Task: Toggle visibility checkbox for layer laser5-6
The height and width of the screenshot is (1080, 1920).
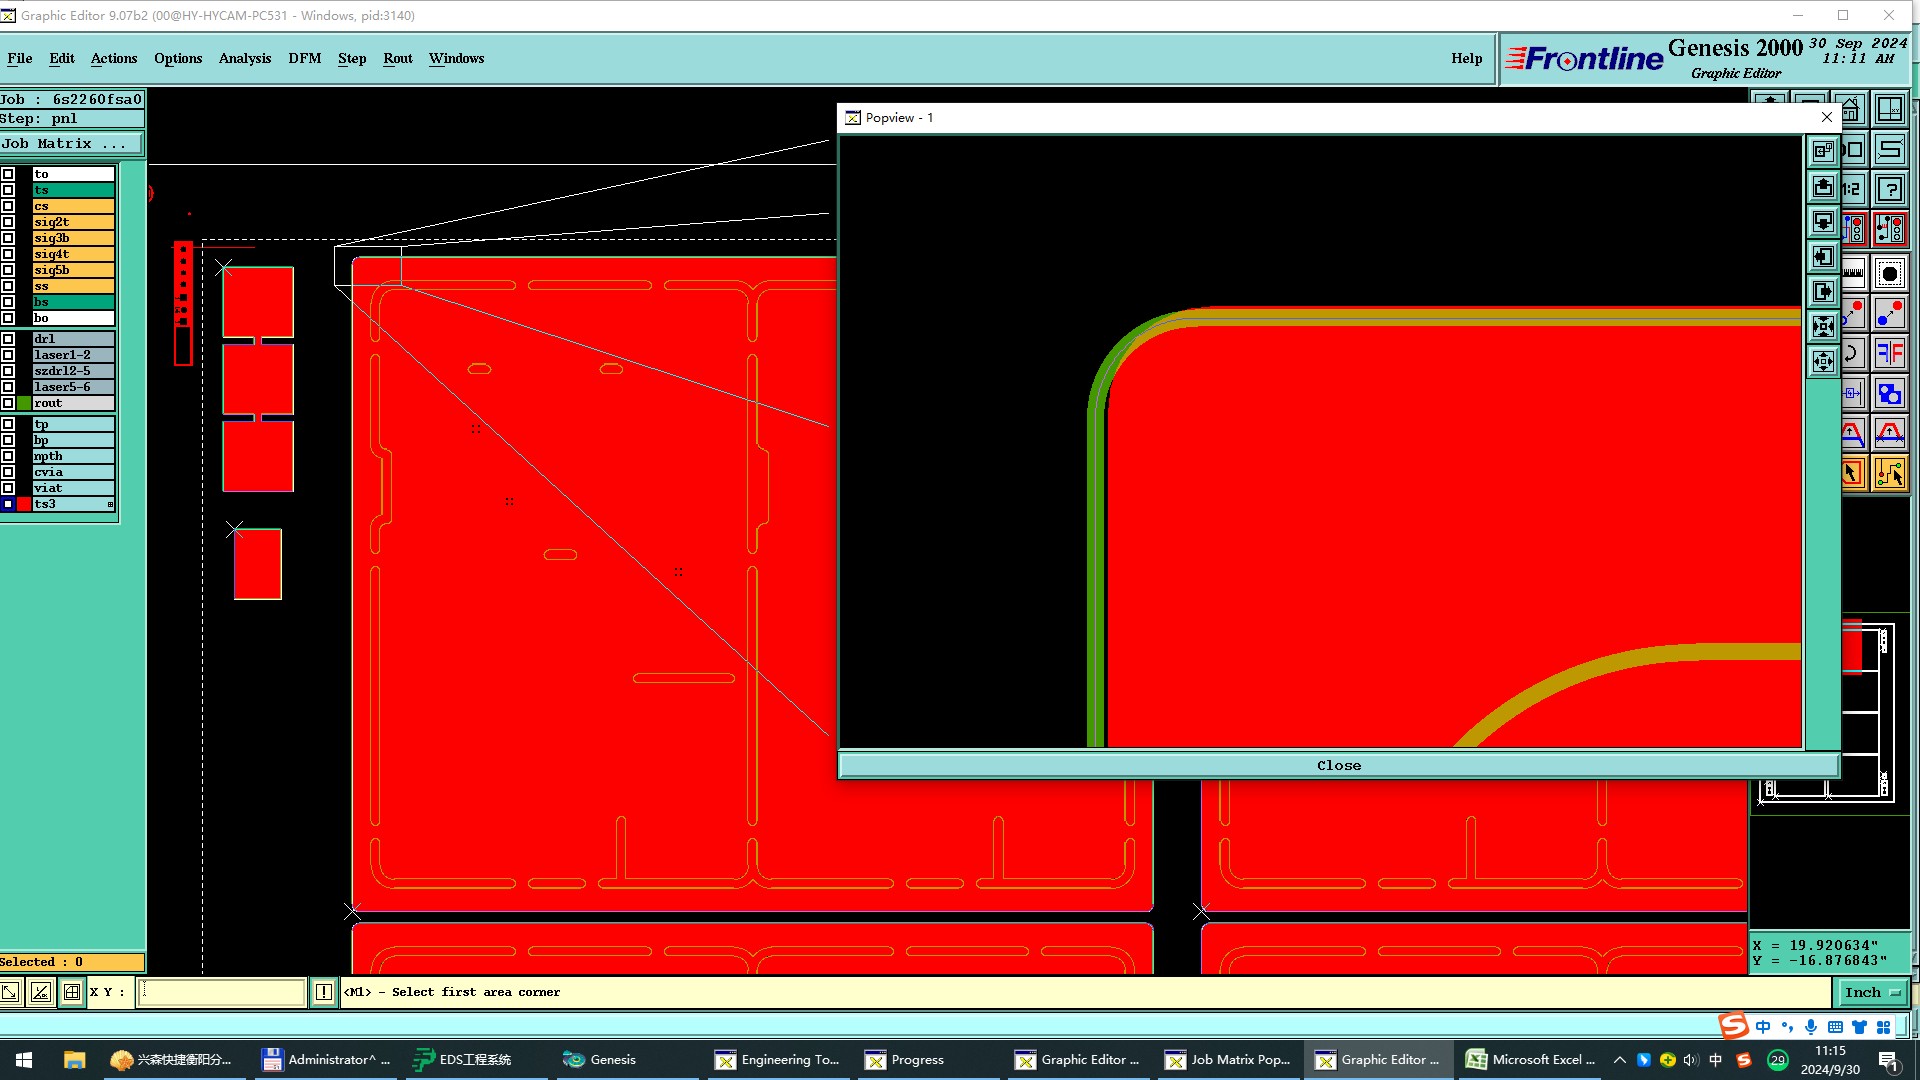Action: pyautogui.click(x=8, y=387)
